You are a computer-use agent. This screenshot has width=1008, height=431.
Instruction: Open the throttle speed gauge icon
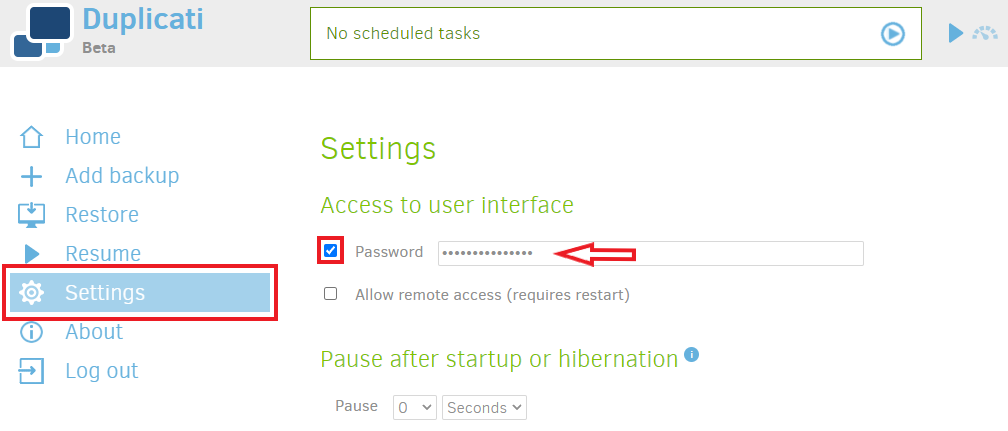985,33
